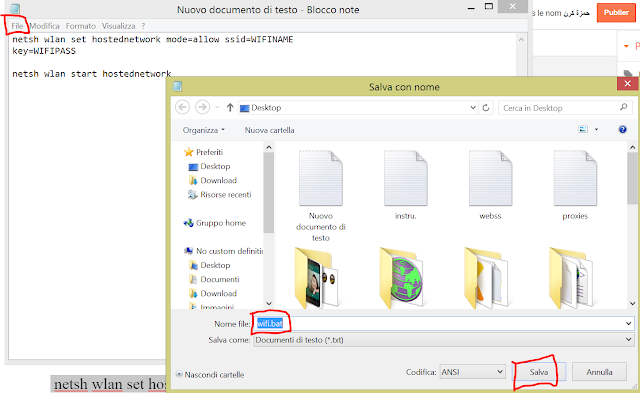Click the Back arrow in Salva con nome
Screen dimensions: 640x393
tap(182, 107)
